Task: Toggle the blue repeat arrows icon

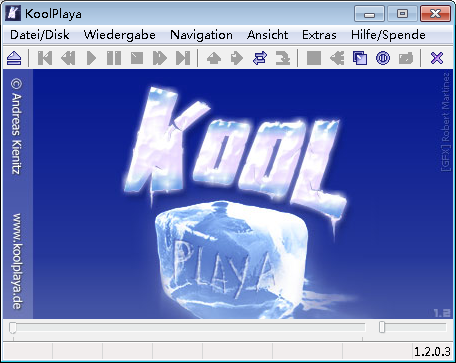Action: [260, 58]
